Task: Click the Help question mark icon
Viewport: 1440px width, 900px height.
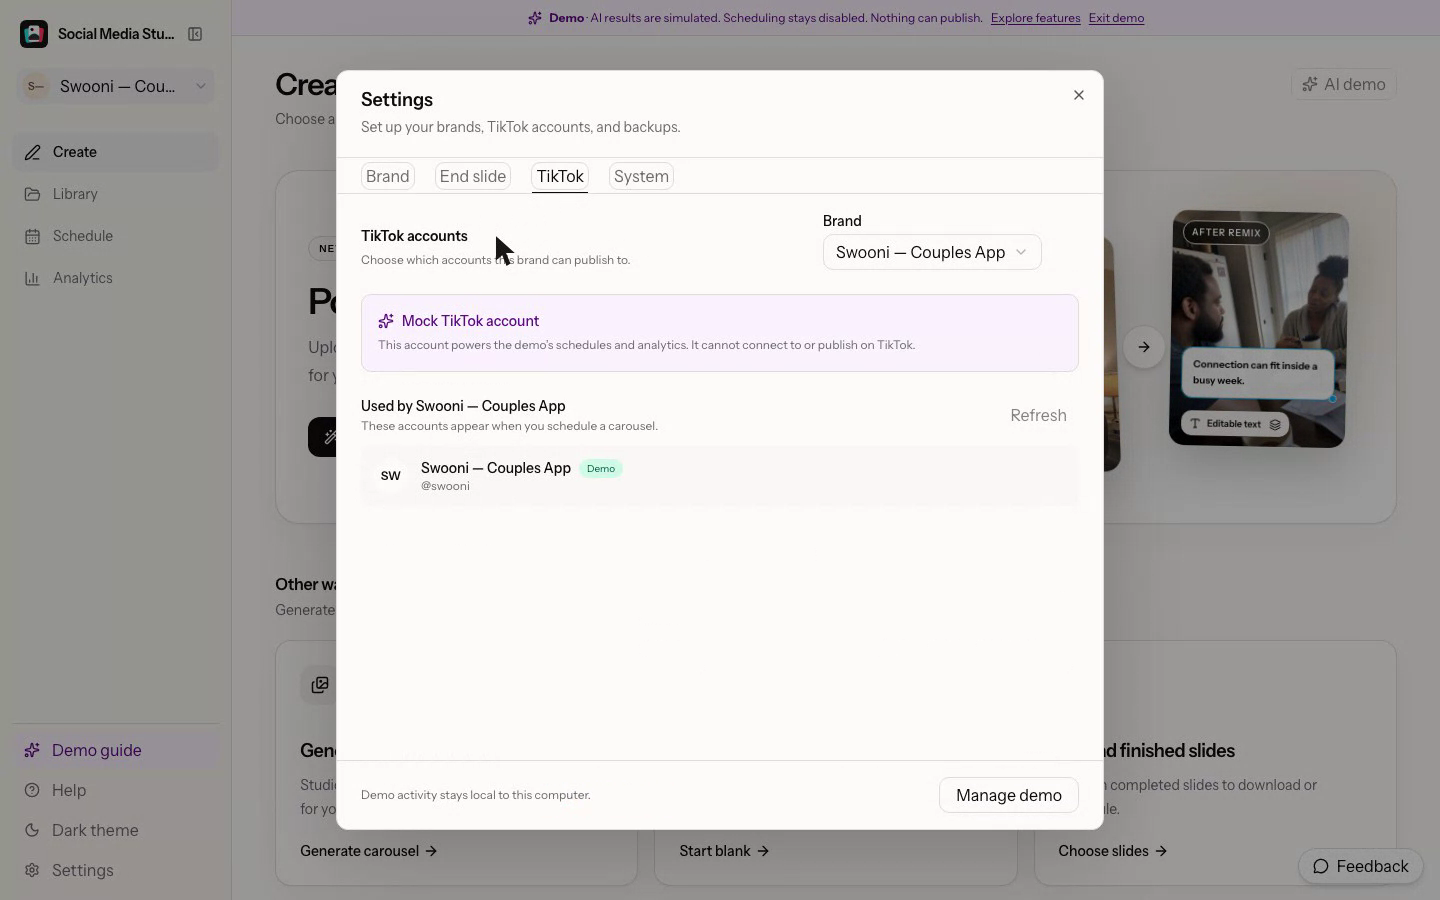Action: click(x=32, y=790)
